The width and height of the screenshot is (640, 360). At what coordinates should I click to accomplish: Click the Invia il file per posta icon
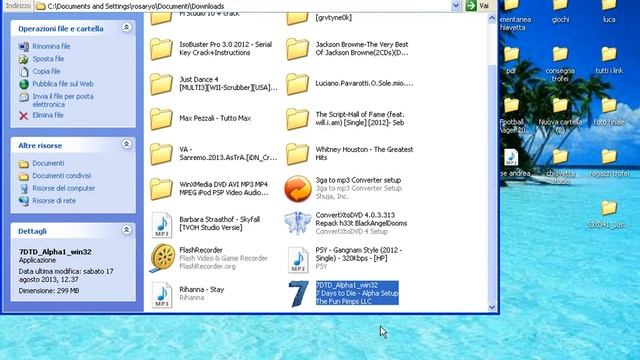pyautogui.click(x=24, y=97)
